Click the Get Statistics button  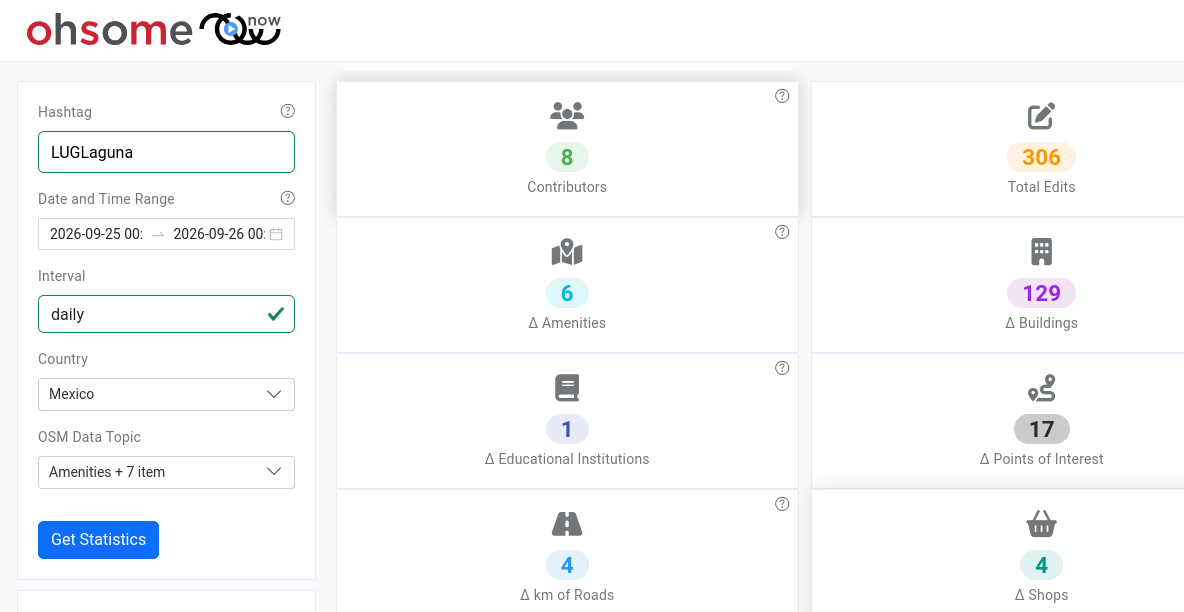pyautogui.click(x=98, y=539)
